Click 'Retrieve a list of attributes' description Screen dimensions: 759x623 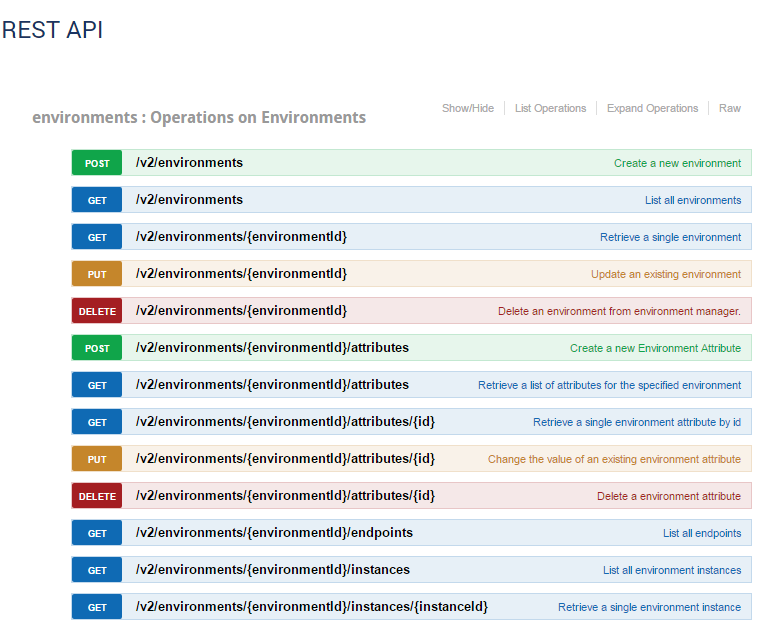(x=609, y=385)
